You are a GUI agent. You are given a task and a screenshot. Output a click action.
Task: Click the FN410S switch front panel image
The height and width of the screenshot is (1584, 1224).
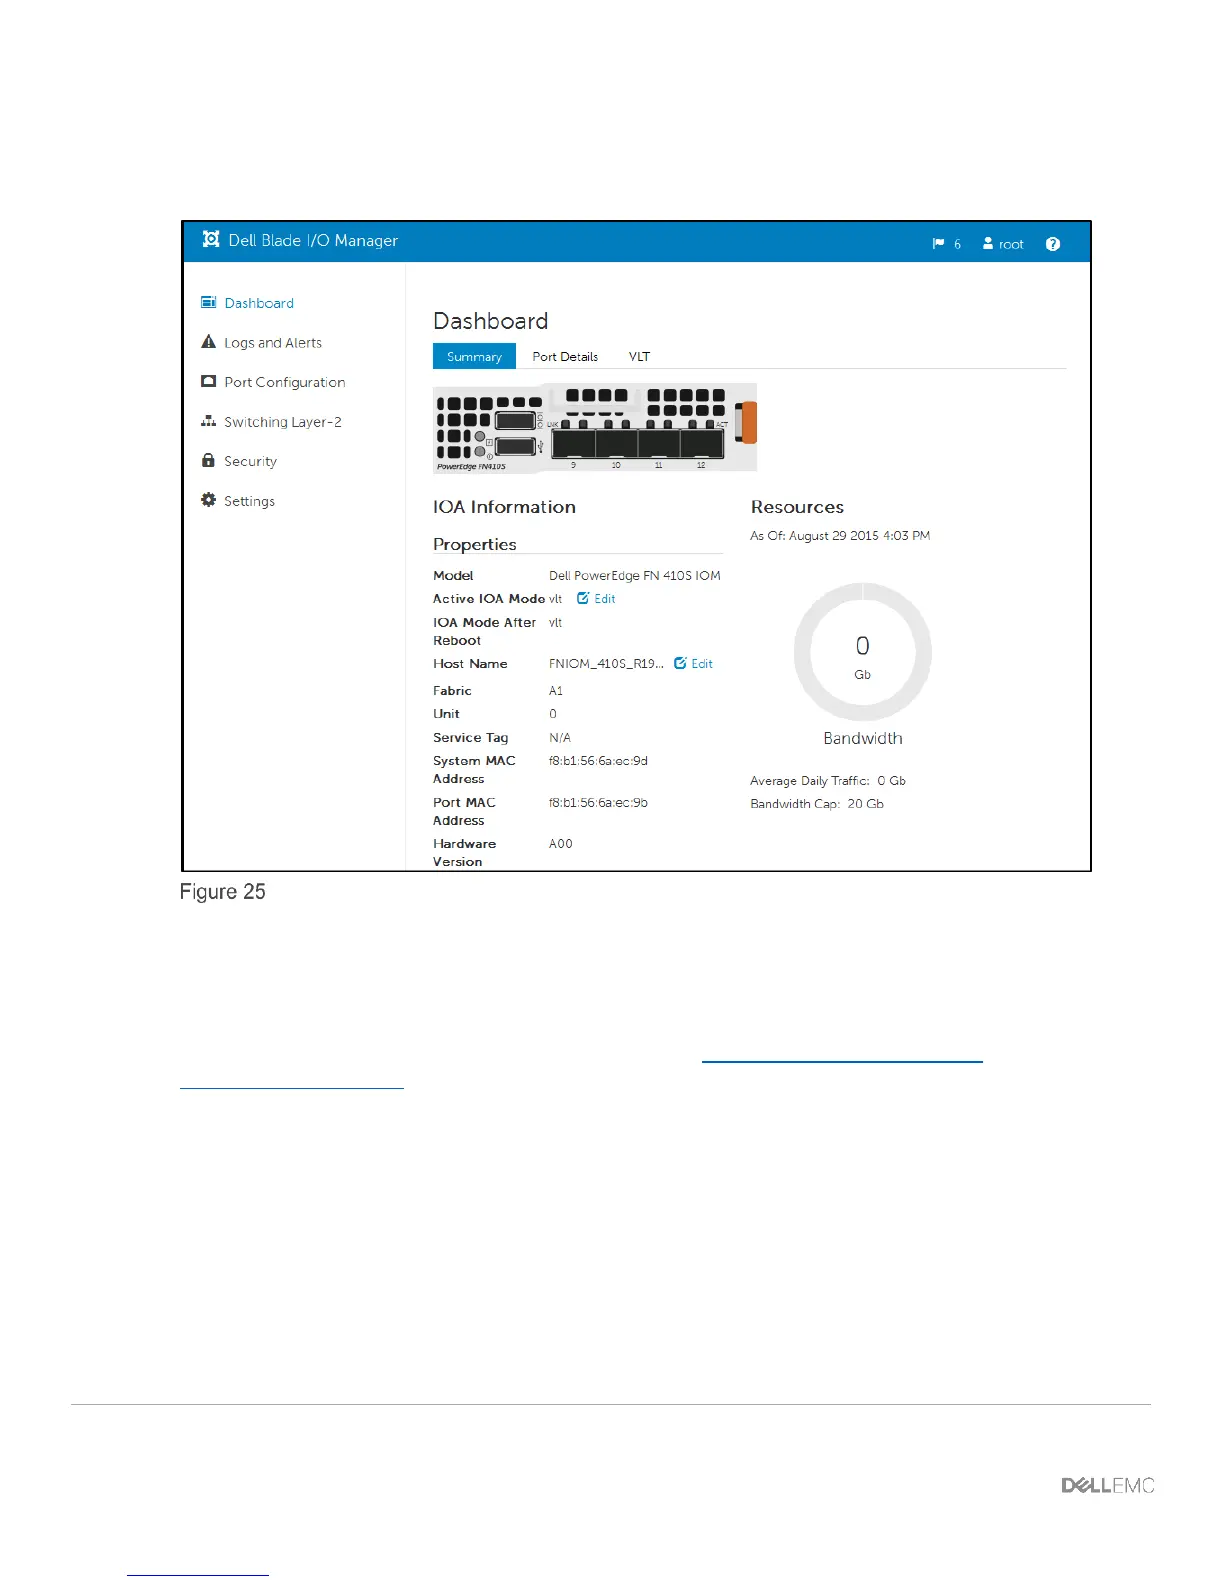coord(595,427)
